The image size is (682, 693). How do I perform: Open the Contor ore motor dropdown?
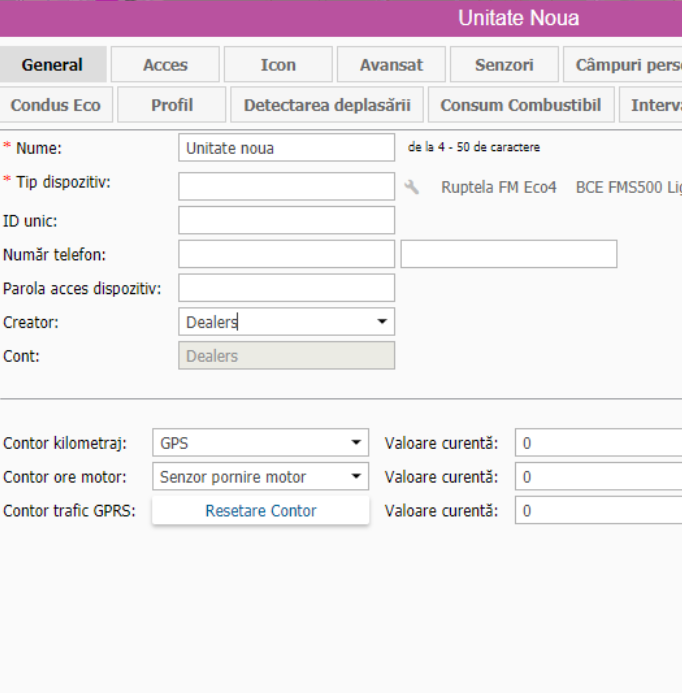[260, 477]
